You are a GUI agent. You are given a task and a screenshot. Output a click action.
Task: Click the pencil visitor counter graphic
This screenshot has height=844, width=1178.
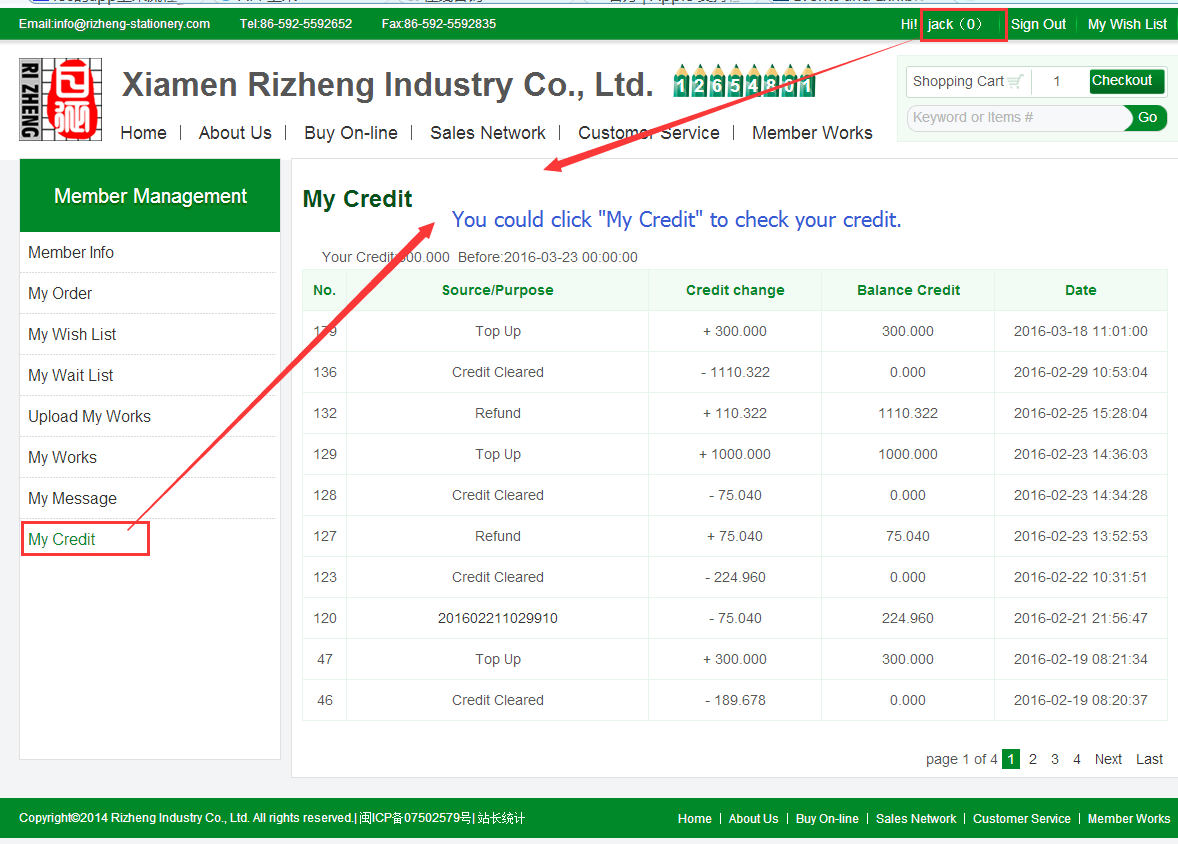745,83
